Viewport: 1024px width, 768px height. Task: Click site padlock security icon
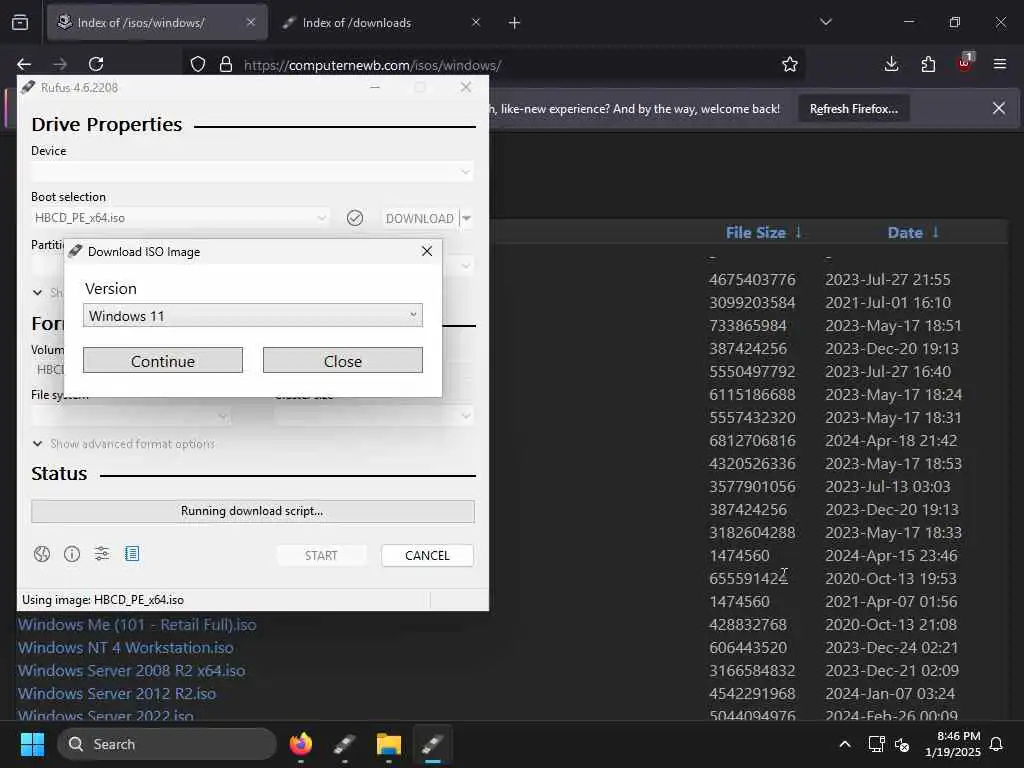click(226, 64)
